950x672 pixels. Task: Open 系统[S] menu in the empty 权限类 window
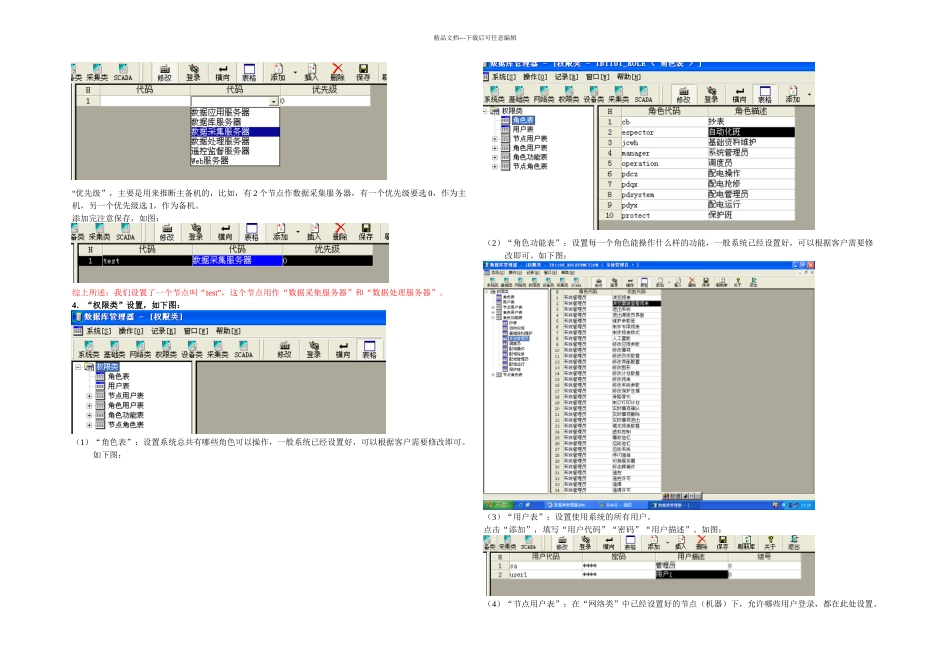tap(99, 331)
